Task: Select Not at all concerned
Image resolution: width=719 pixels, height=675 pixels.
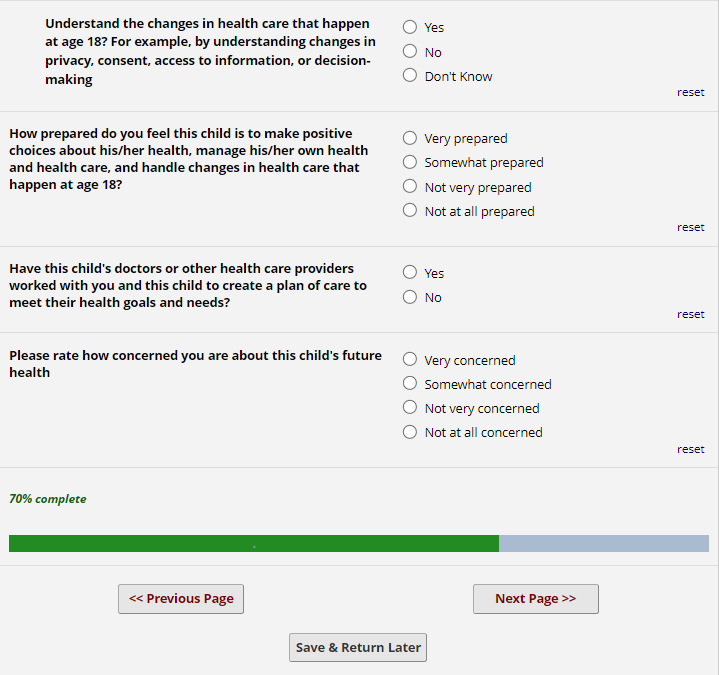Action: click(x=410, y=432)
